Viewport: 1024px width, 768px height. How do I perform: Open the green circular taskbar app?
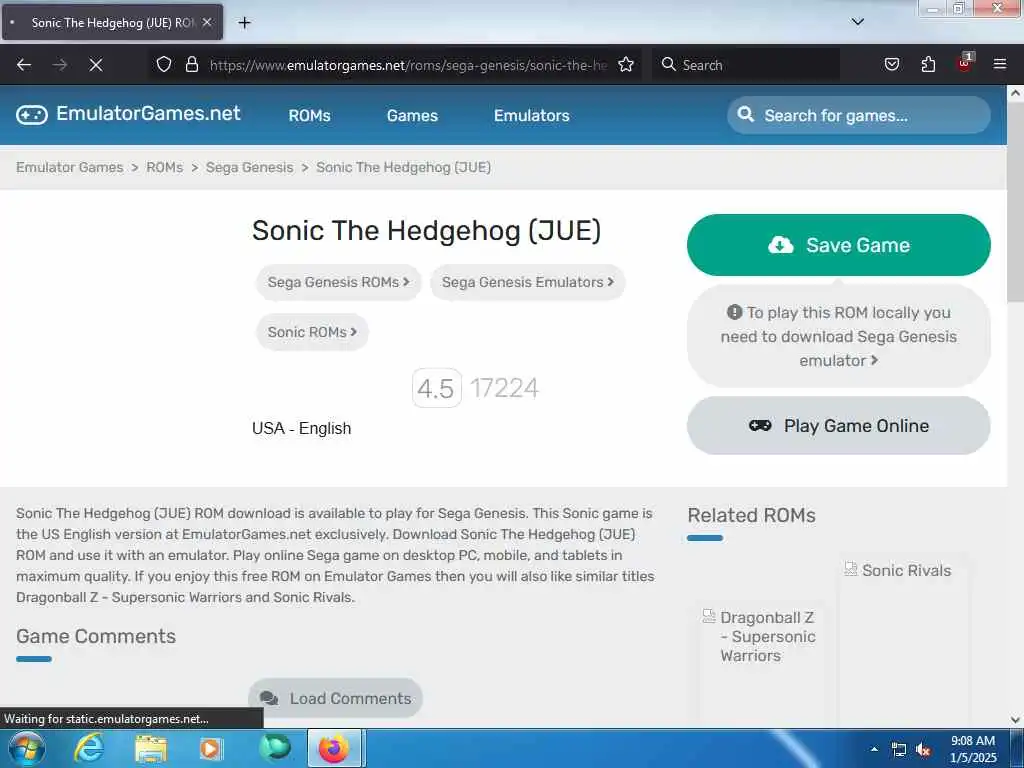274,748
